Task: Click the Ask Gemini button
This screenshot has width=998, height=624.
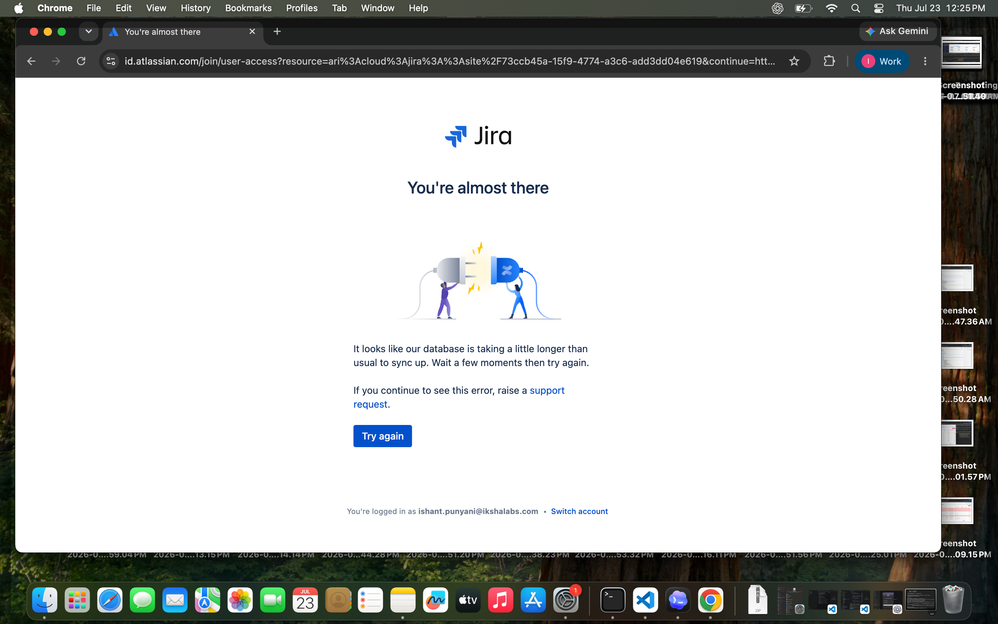Action: click(x=897, y=31)
